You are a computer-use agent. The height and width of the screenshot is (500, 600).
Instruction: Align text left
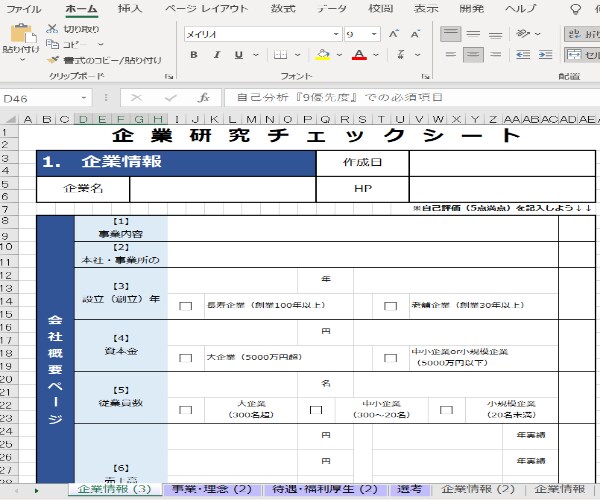pyautogui.click(x=450, y=55)
